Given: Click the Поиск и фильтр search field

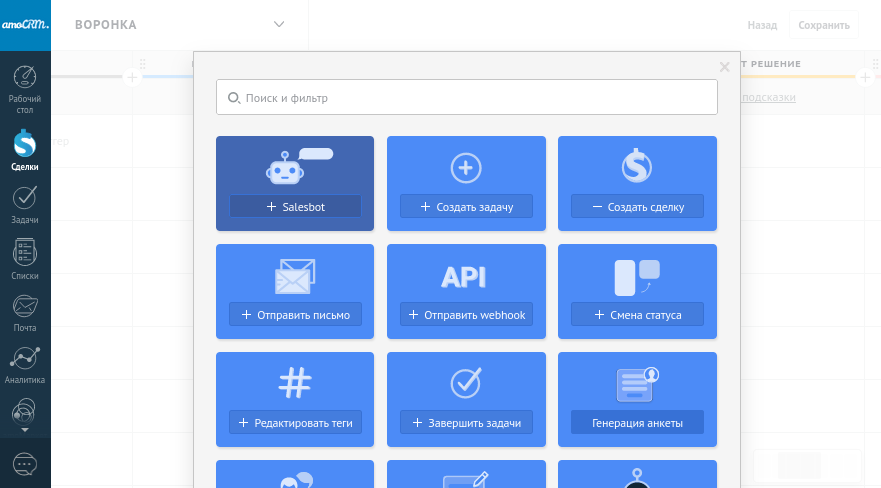Looking at the screenshot, I should point(466,98).
